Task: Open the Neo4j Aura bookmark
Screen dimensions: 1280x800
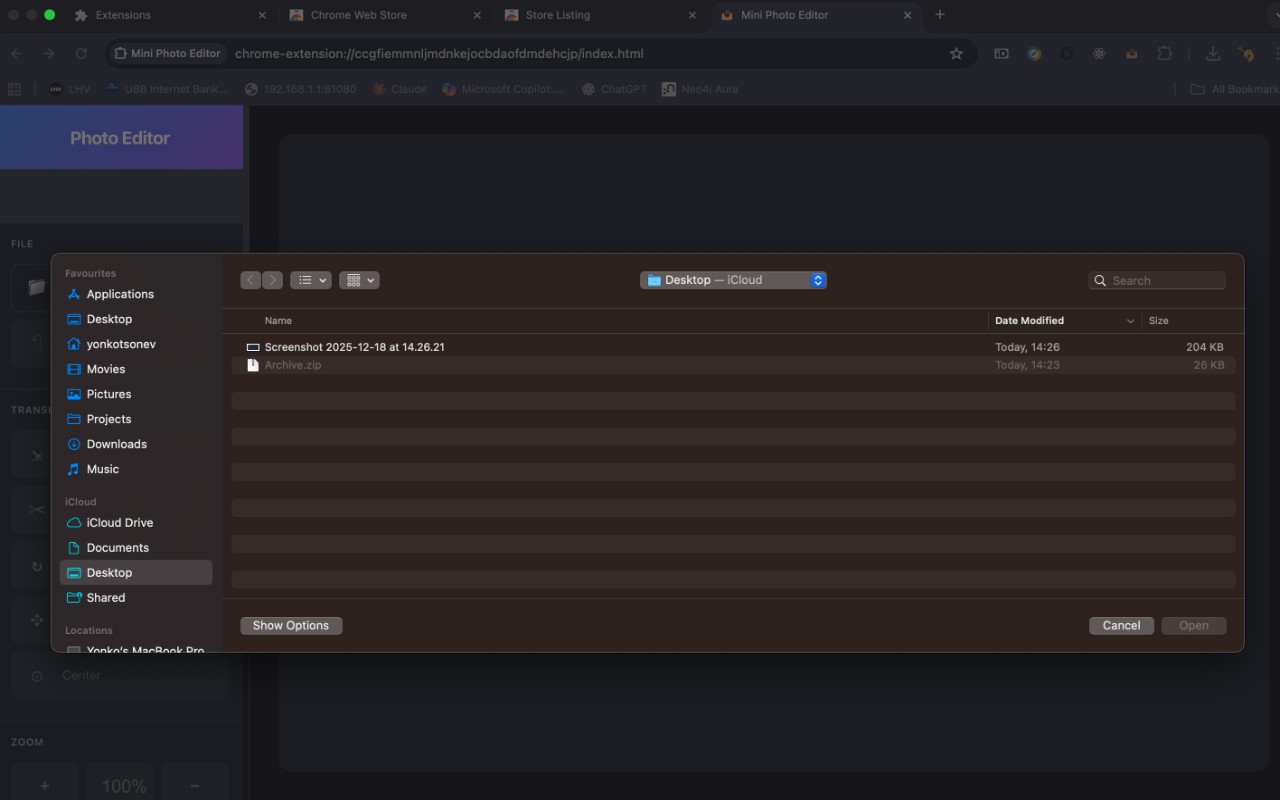Action: [700, 89]
